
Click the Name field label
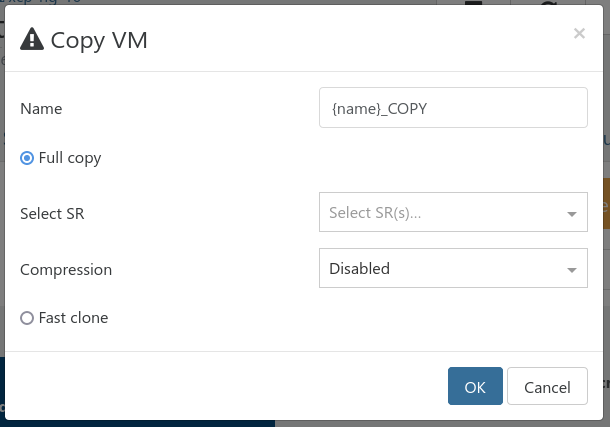(x=41, y=109)
